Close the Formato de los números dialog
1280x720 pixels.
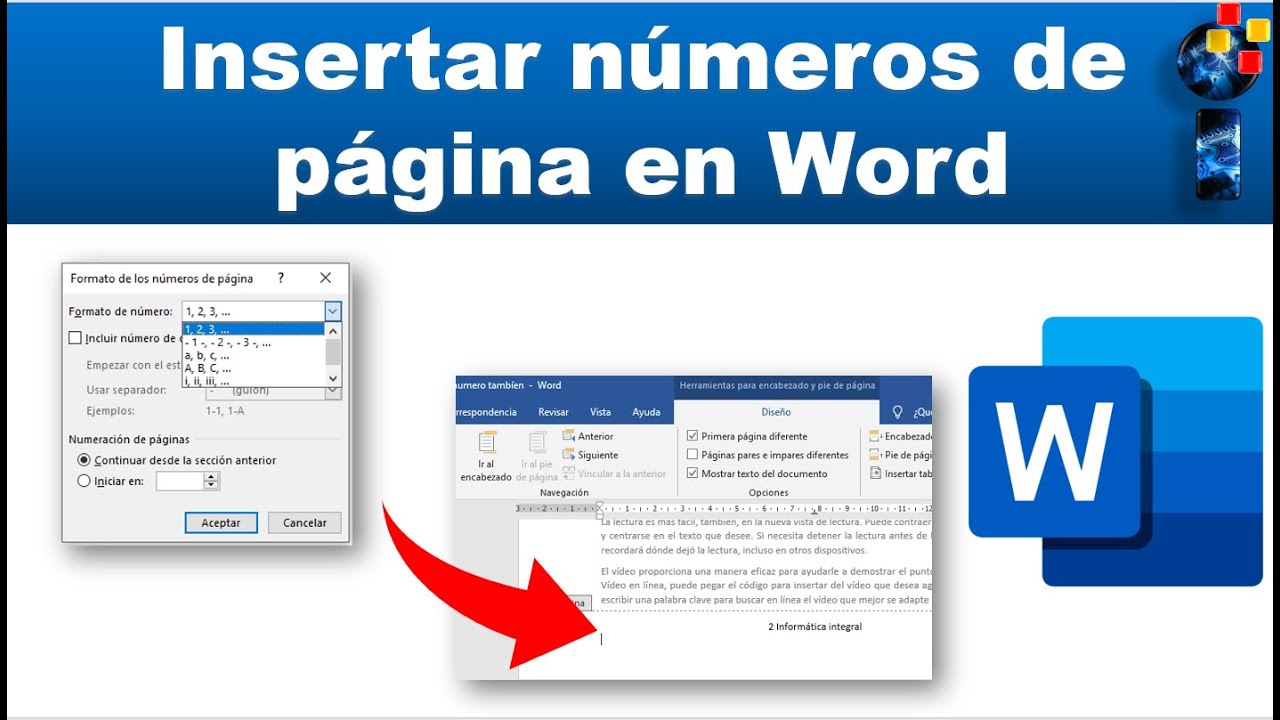325,278
